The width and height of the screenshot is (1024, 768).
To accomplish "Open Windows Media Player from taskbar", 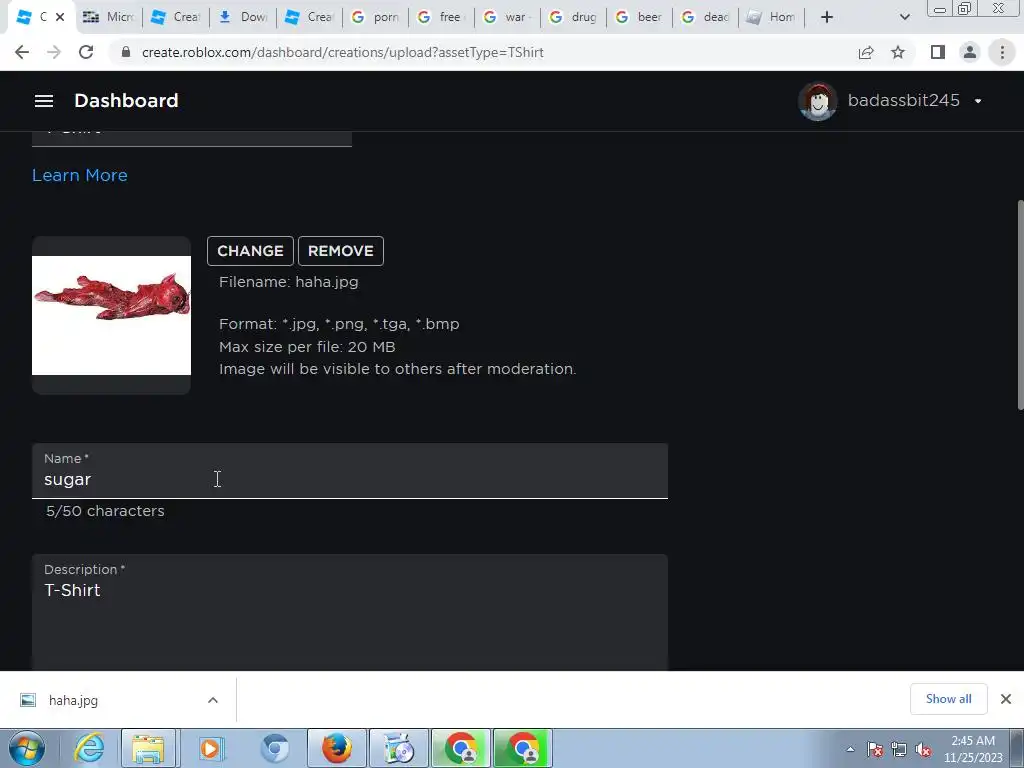I will tap(210, 748).
